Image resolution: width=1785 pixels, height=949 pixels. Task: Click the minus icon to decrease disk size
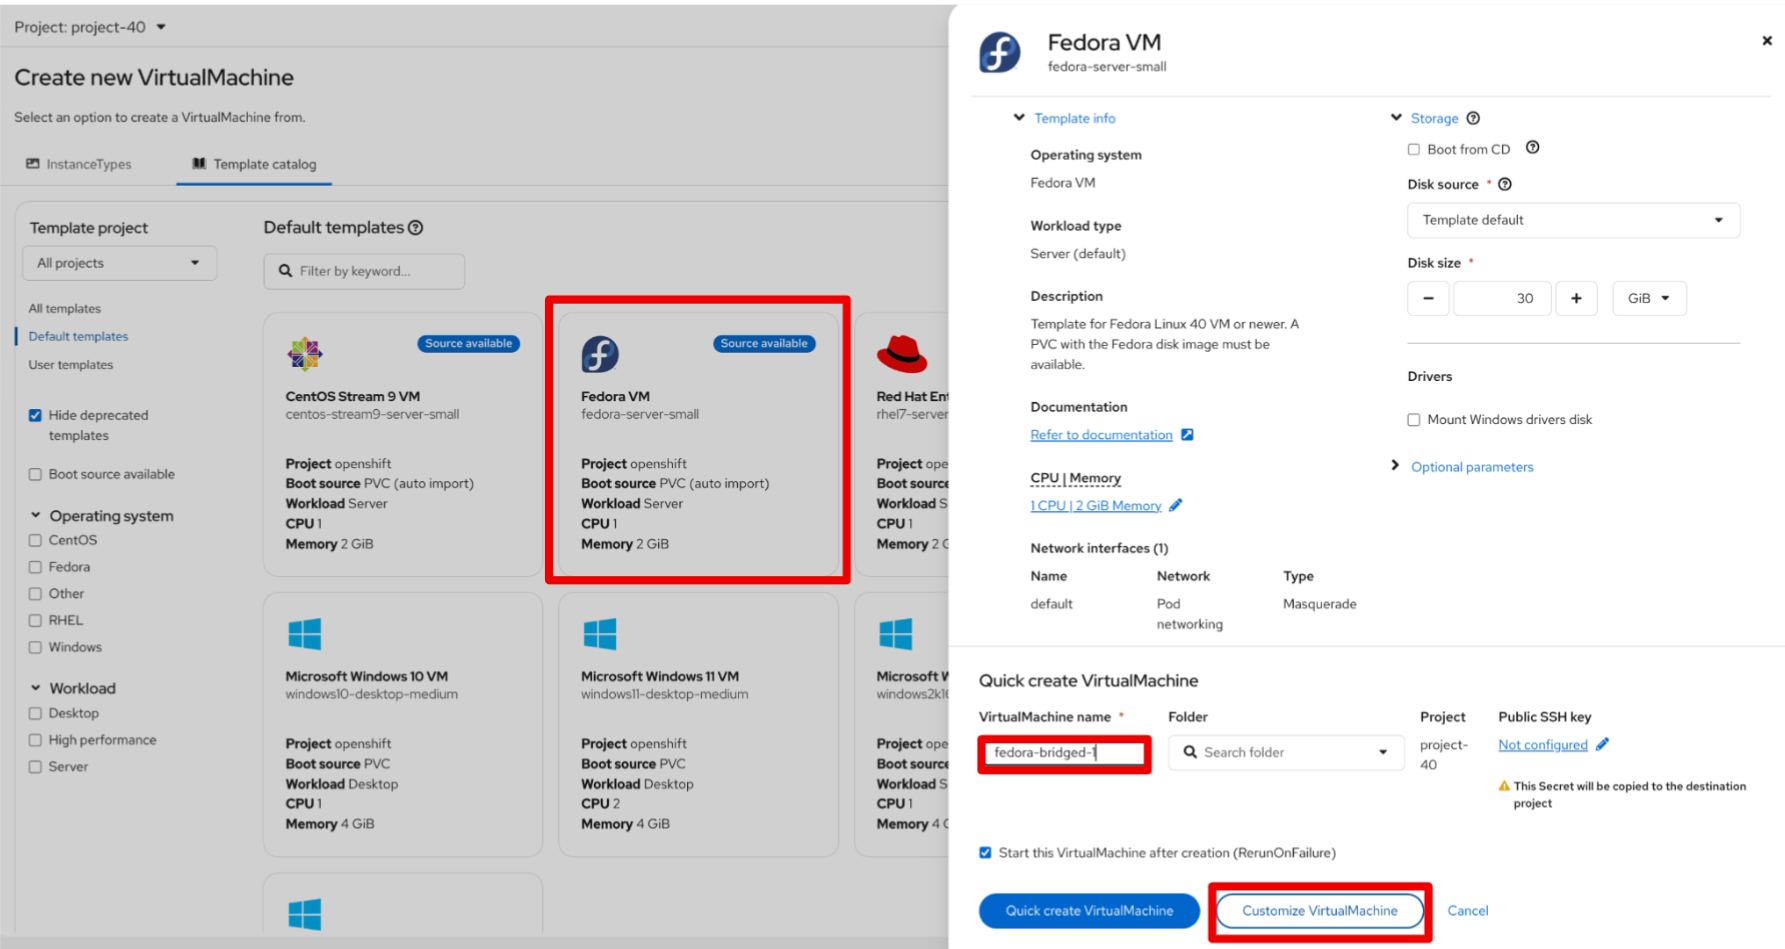tap(1428, 298)
